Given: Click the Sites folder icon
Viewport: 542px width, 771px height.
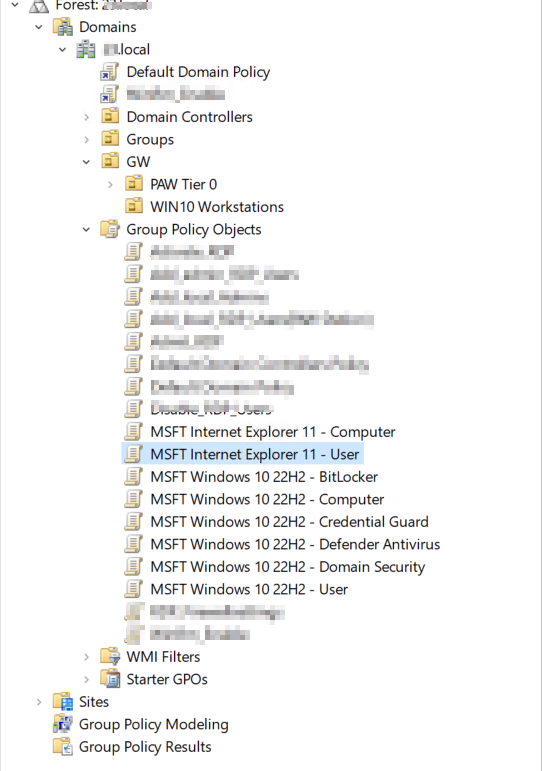Looking at the screenshot, I should [x=62, y=702].
